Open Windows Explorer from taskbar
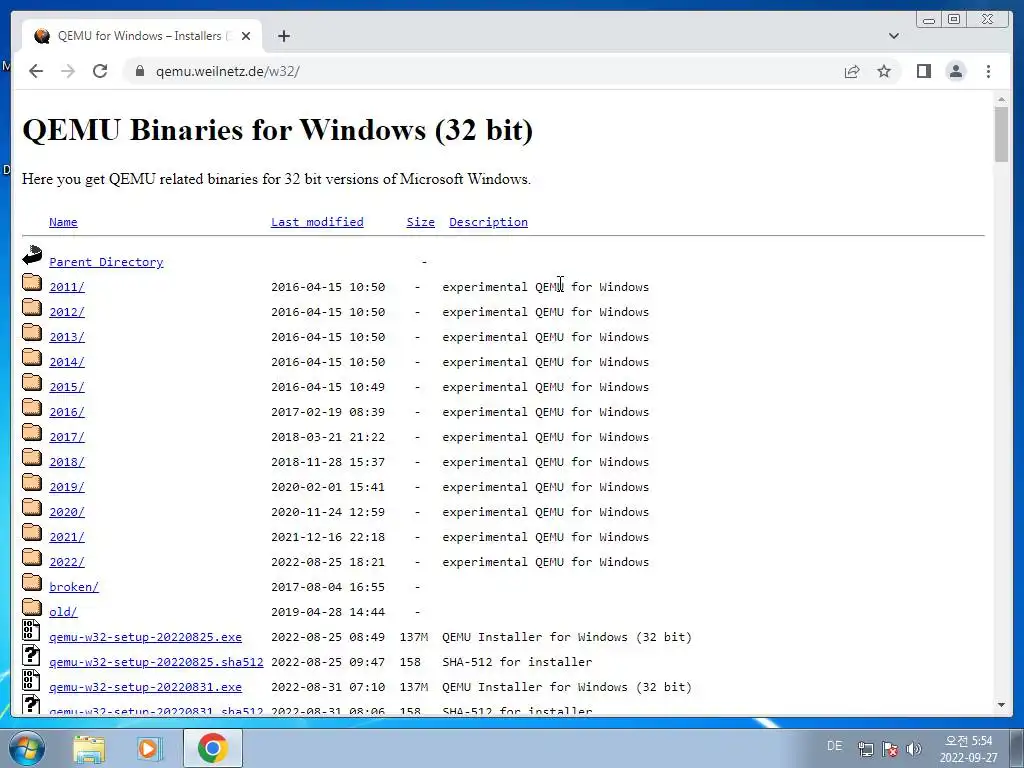 point(89,748)
